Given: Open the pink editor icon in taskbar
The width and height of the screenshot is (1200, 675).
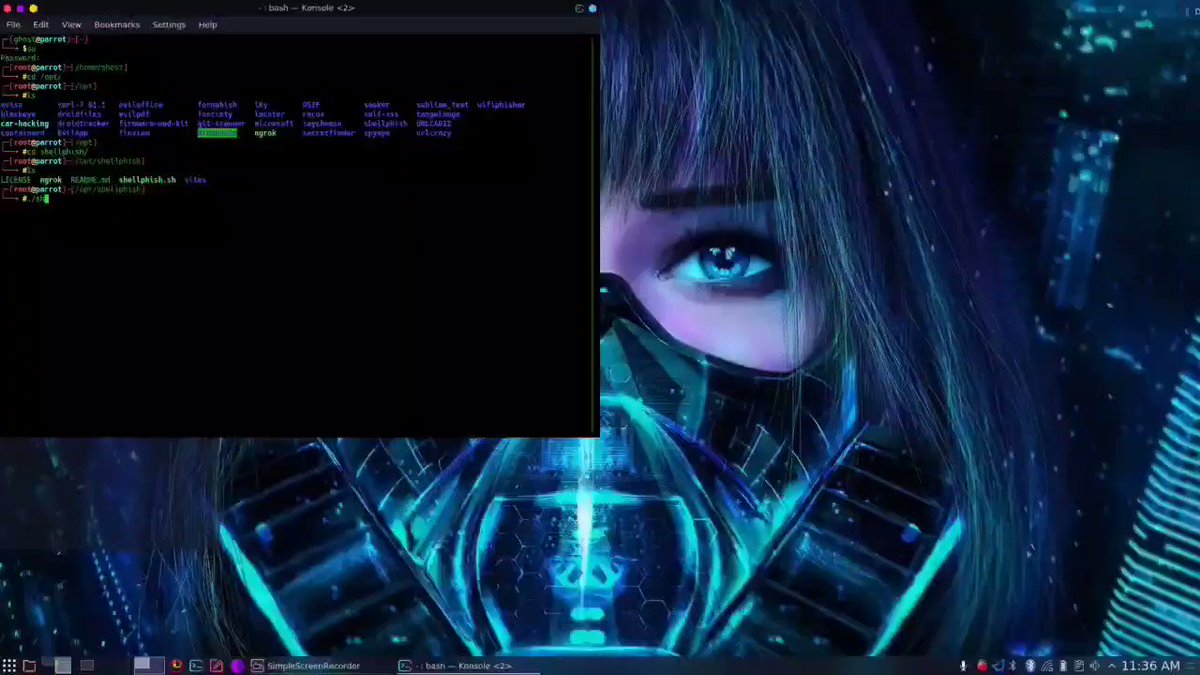Looking at the screenshot, I should click(216, 665).
